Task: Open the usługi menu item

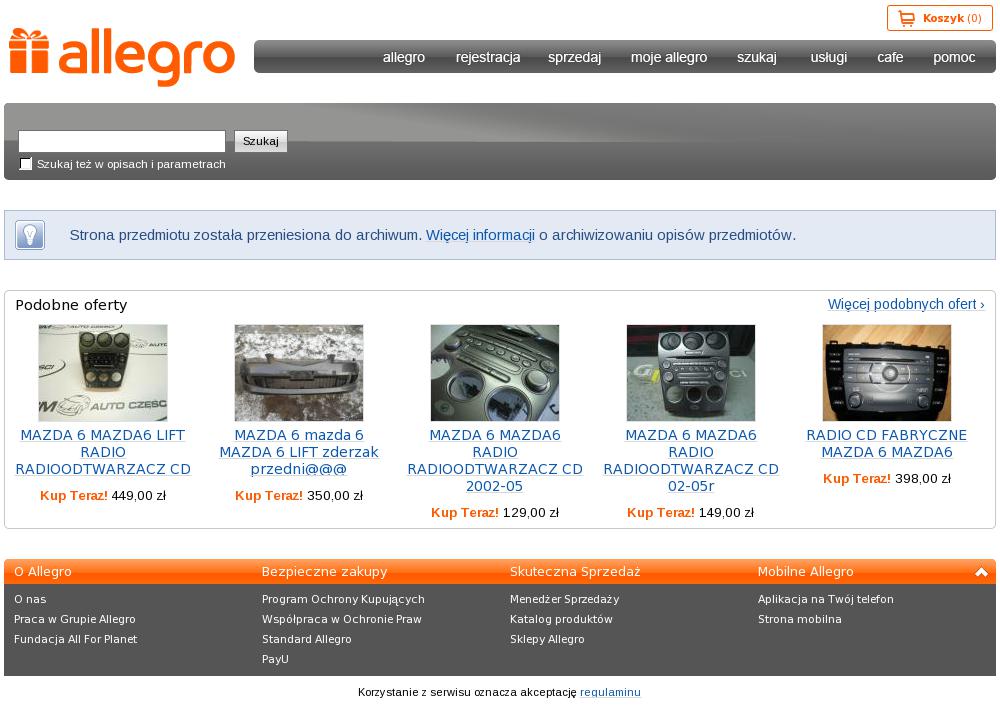Action: pyautogui.click(x=828, y=57)
